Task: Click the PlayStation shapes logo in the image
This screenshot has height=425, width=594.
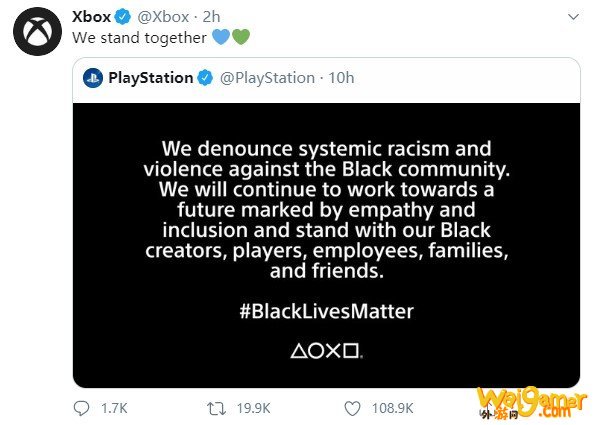Action: tap(327, 351)
